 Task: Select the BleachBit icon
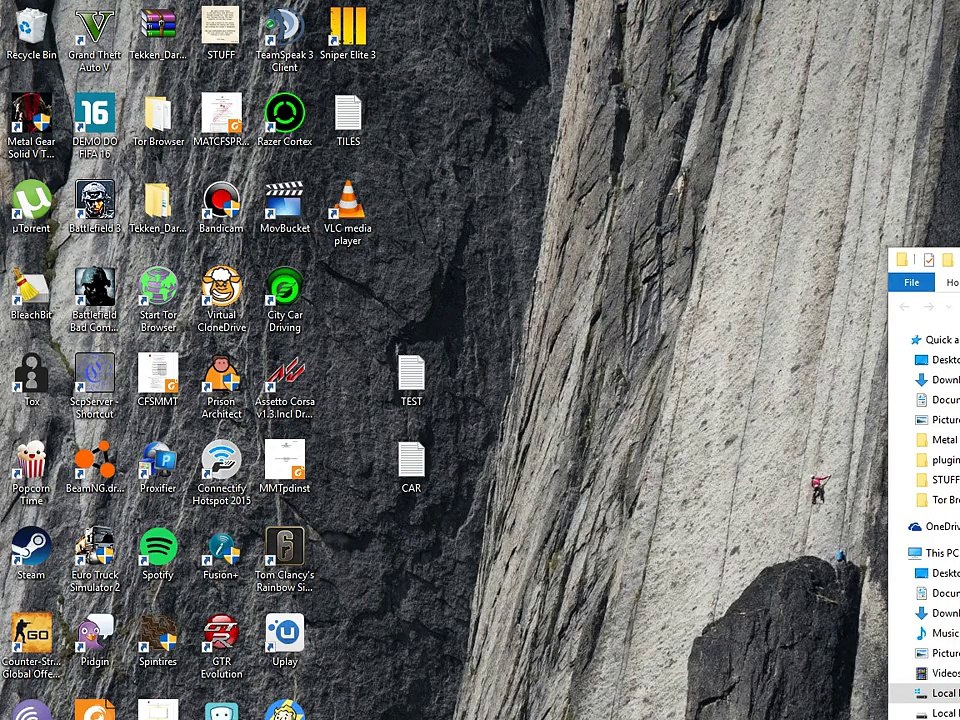[31, 293]
